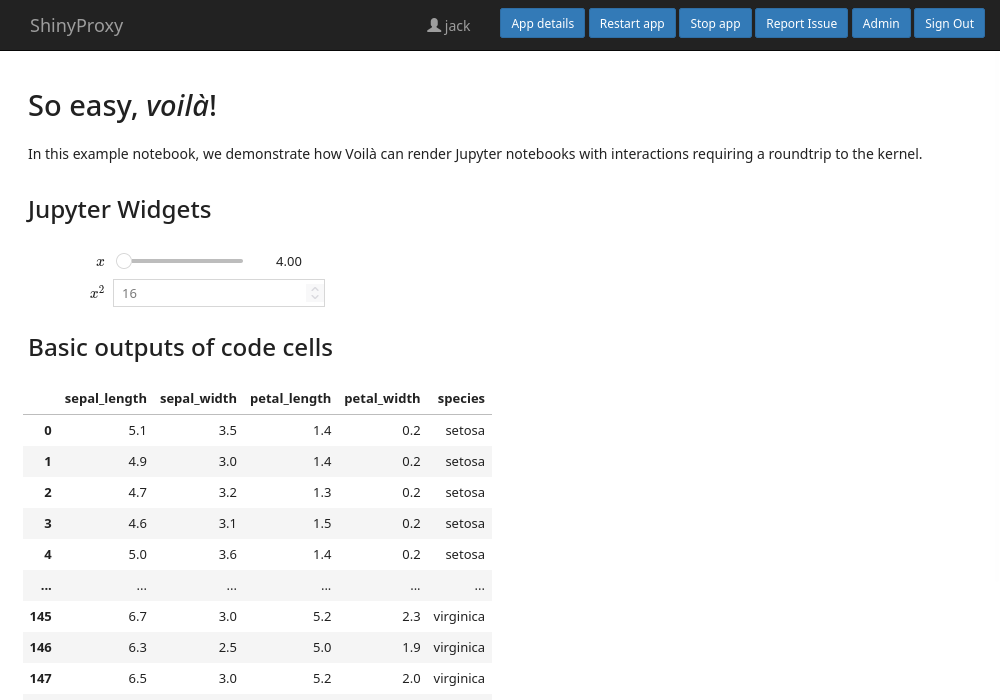The height and width of the screenshot is (700, 1000).
Task: Click petal_width value 2.3
Action: click(x=411, y=616)
